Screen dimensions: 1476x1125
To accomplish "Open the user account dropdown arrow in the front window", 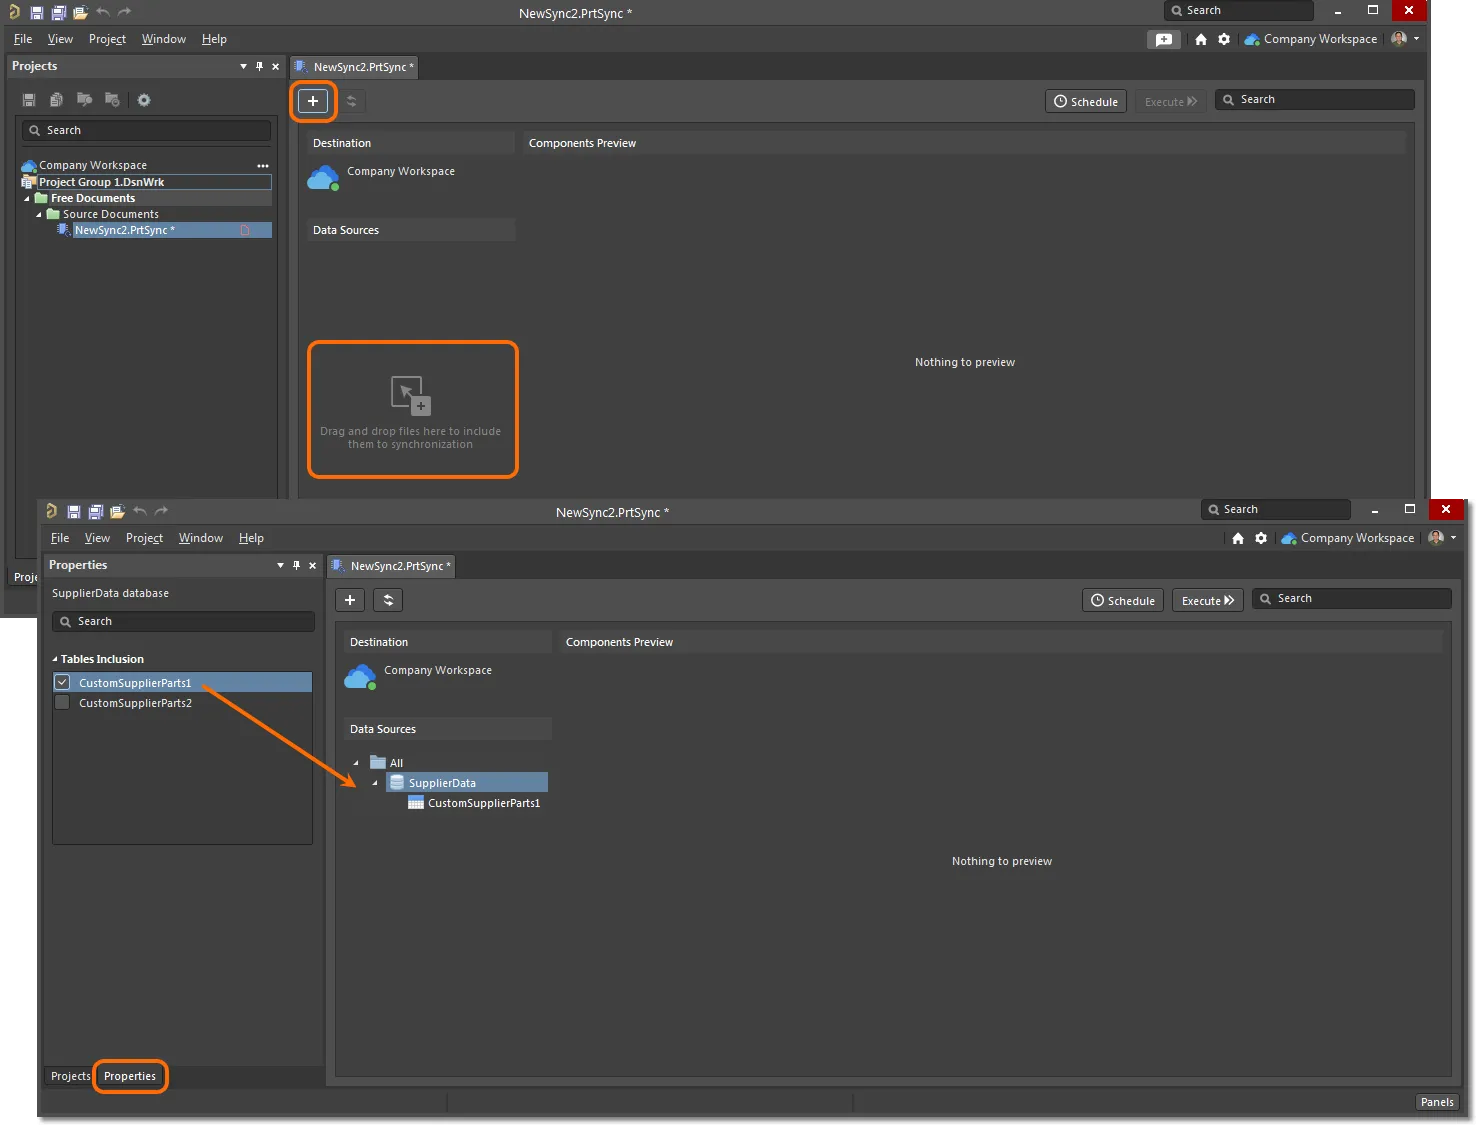I will coord(1453,538).
